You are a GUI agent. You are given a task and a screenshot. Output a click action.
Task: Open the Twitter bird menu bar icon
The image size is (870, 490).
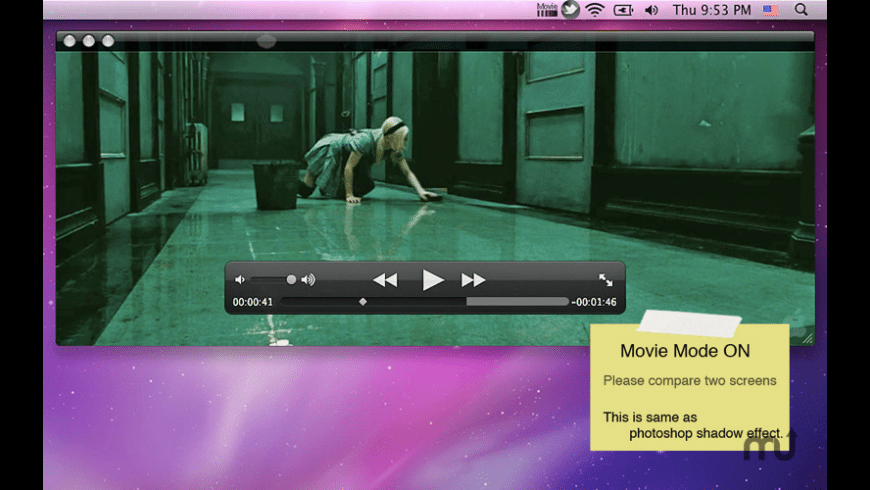coord(570,9)
